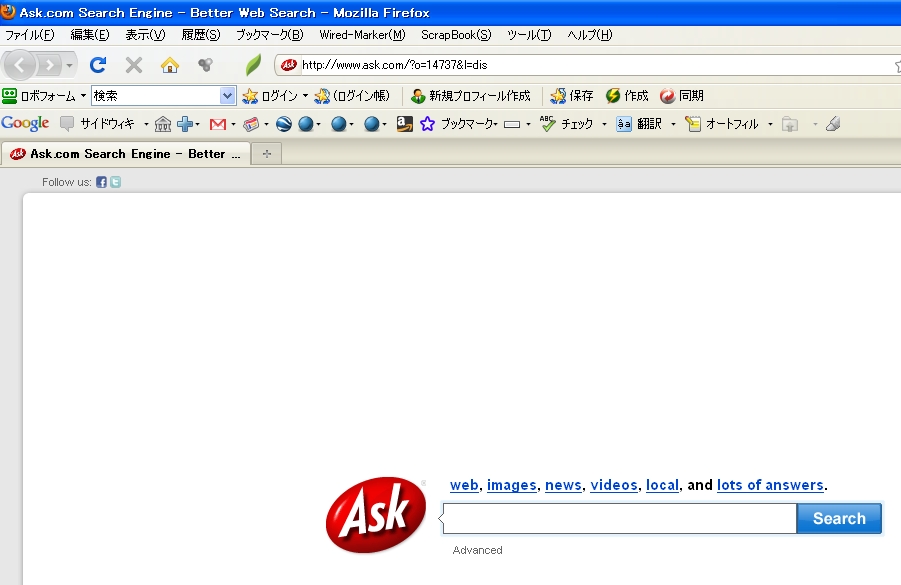Click the URL address bar
The width and height of the screenshot is (901, 585).
(586, 65)
